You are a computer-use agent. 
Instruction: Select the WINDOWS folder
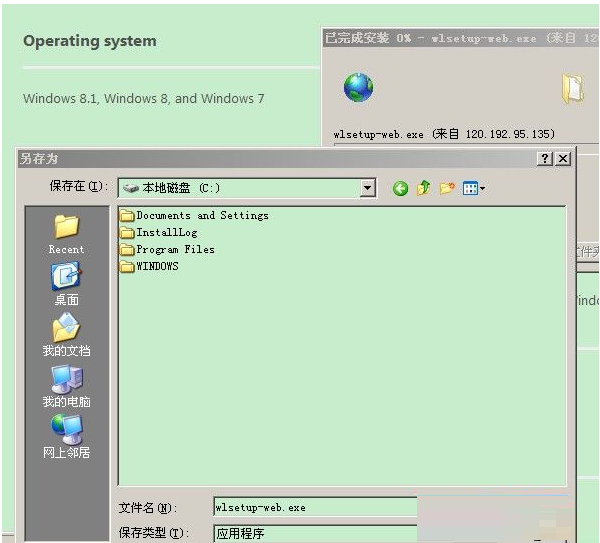(x=156, y=266)
